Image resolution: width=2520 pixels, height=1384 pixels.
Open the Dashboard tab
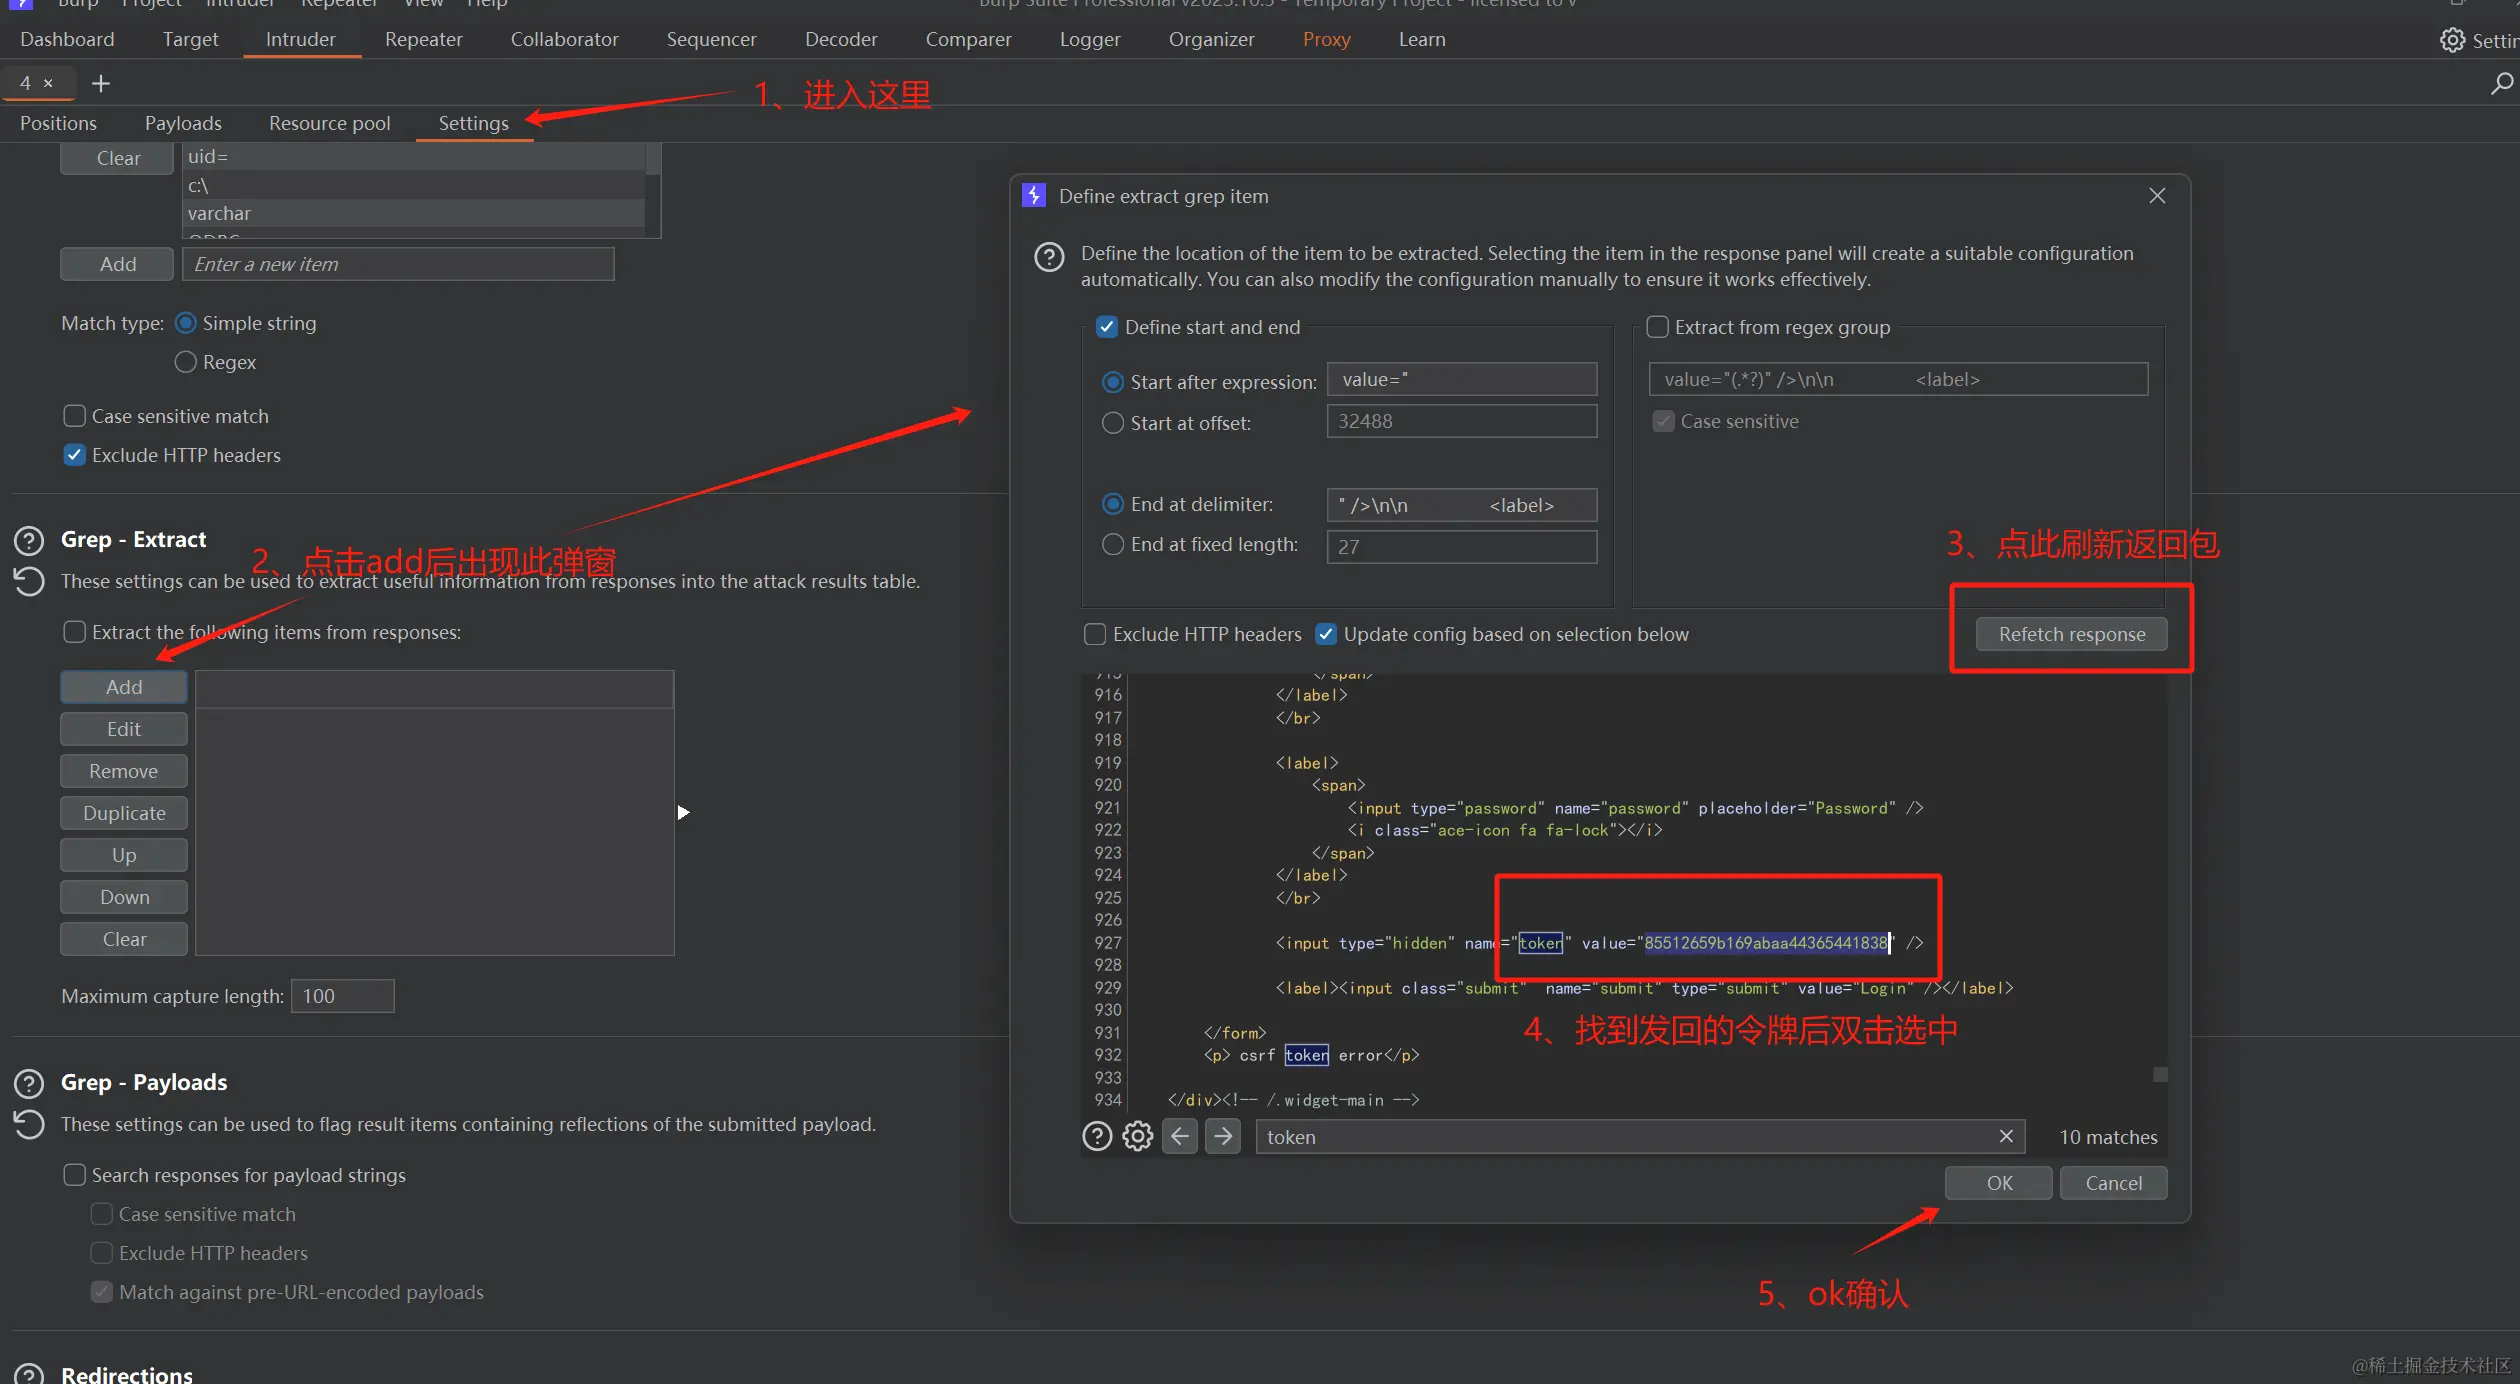click(x=67, y=39)
